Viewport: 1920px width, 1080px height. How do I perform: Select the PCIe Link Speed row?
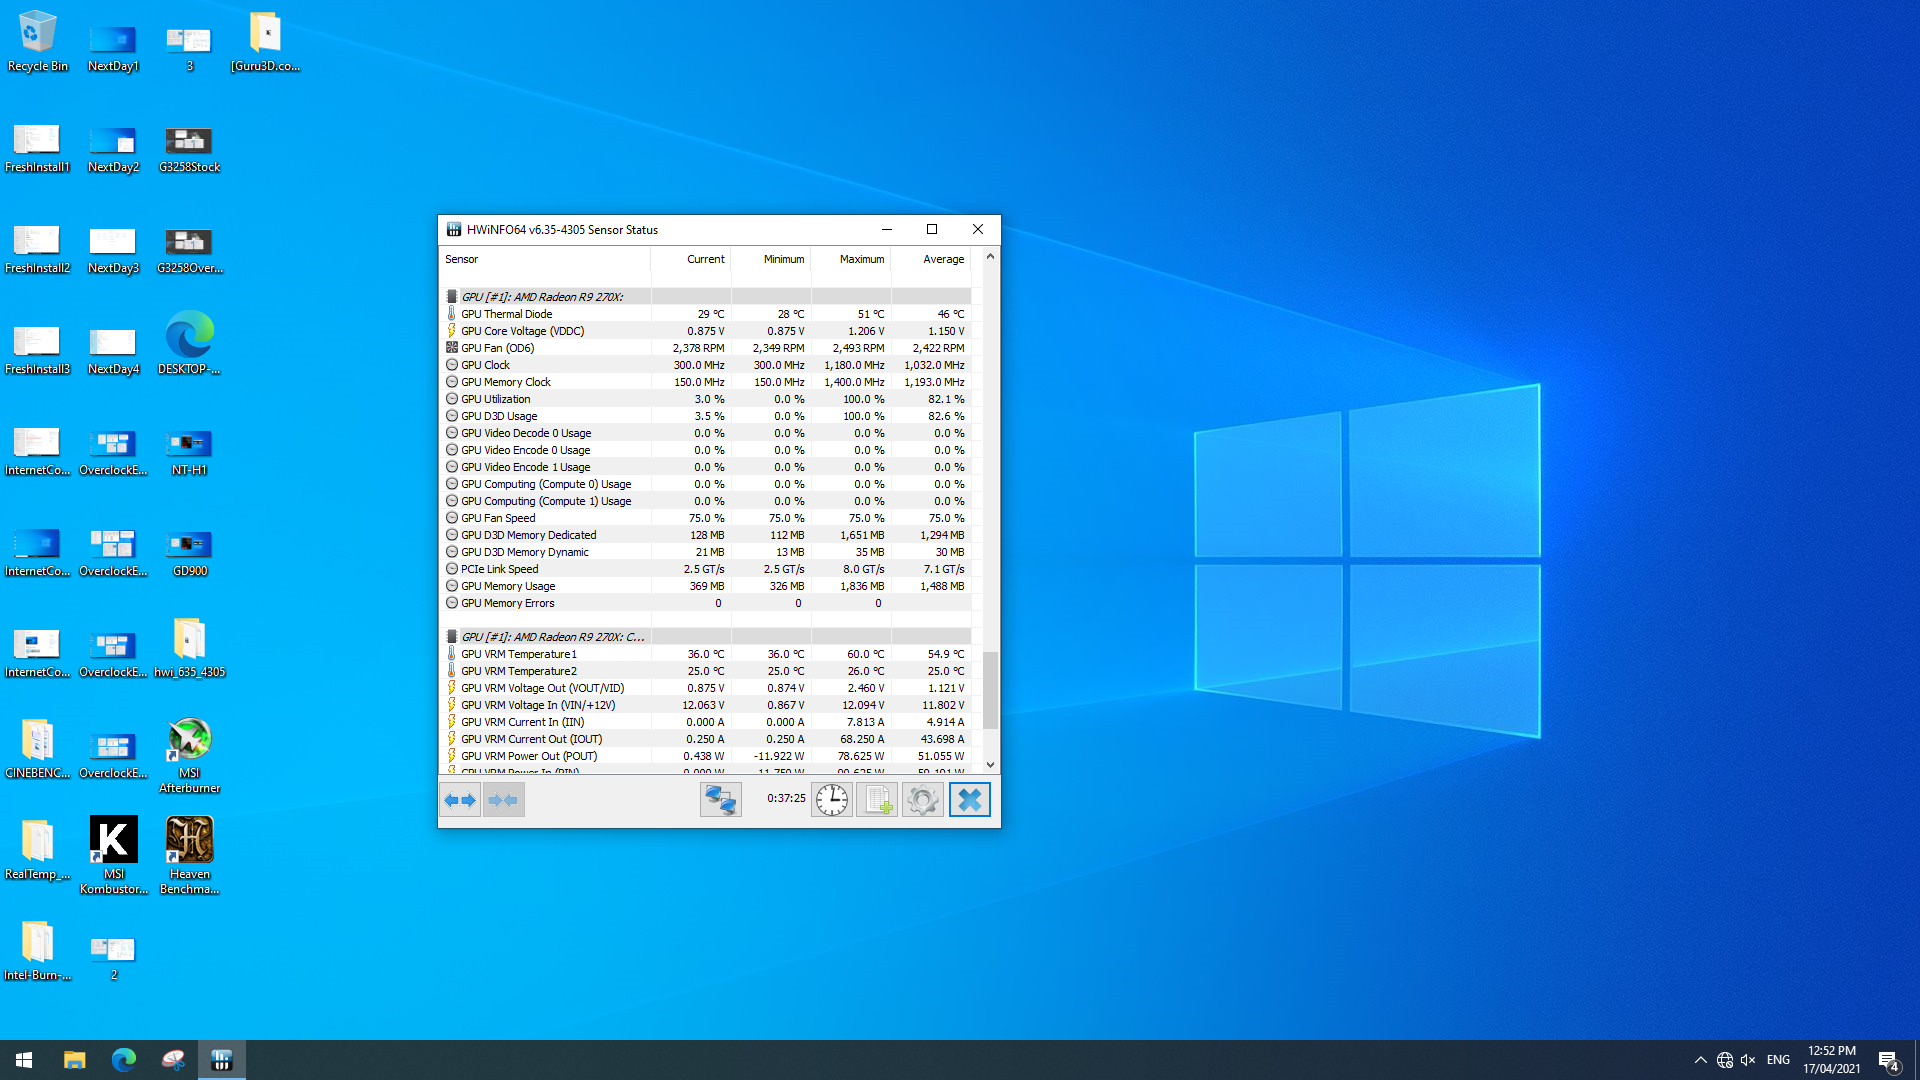click(706, 569)
